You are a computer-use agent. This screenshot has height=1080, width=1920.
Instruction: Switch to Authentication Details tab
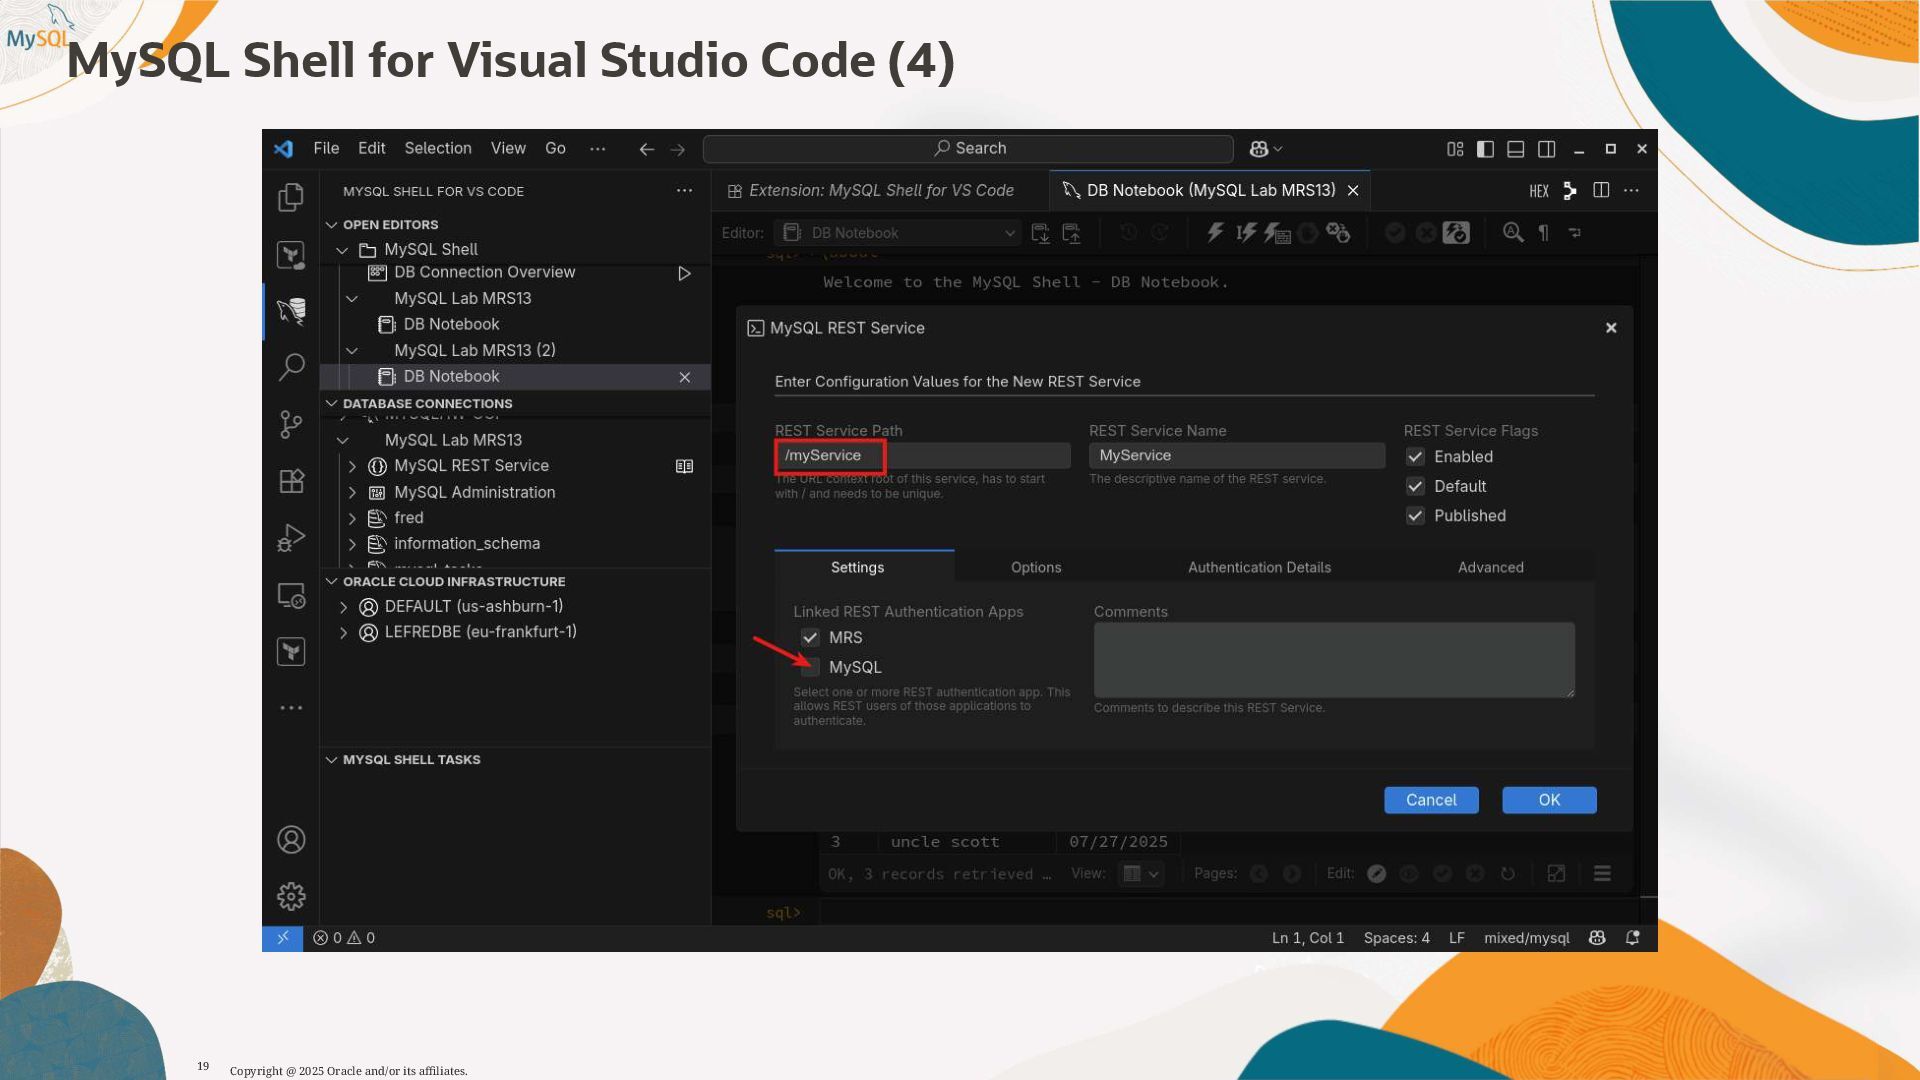(1259, 567)
